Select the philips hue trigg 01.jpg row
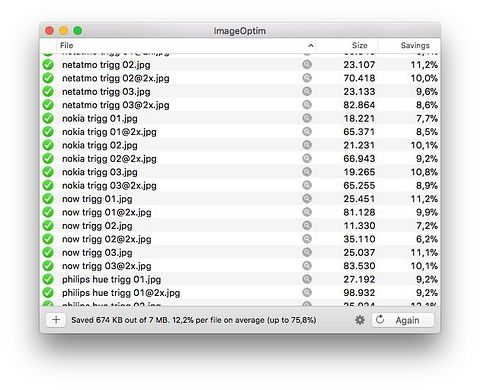This screenshot has width=480, height=390. (240, 279)
